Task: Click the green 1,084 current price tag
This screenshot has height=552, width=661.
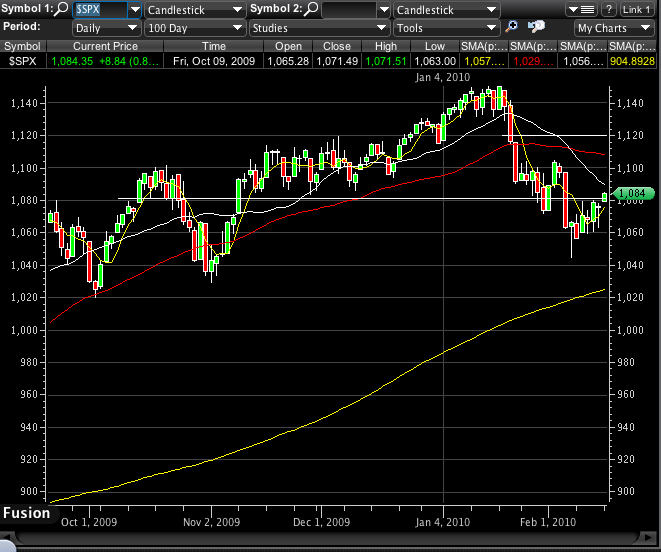Action: tap(633, 193)
